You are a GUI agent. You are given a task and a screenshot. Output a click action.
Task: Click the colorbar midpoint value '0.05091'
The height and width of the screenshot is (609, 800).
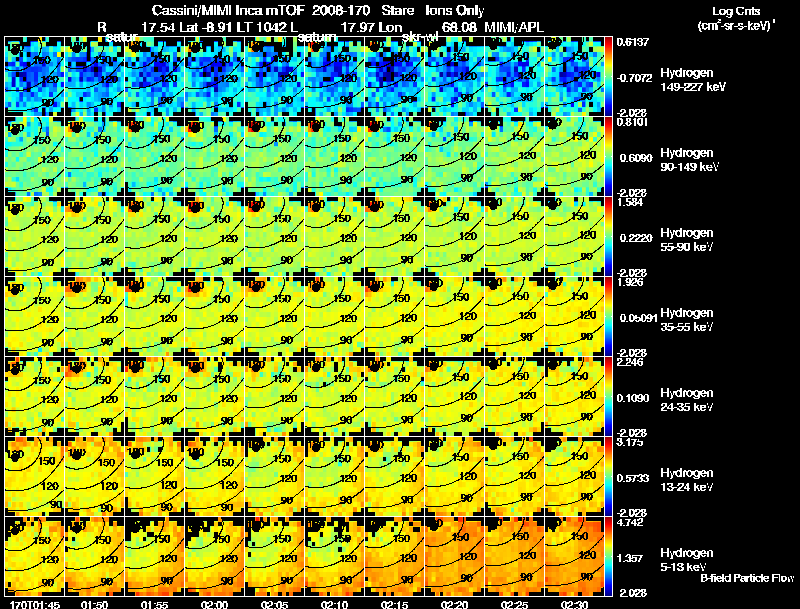pos(638,318)
